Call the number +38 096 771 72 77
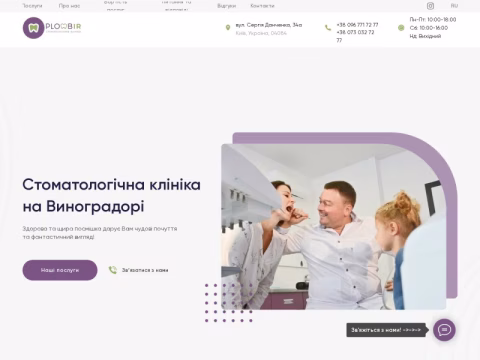Image resolution: width=480 pixels, height=360 pixels. click(x=357, y=25)
